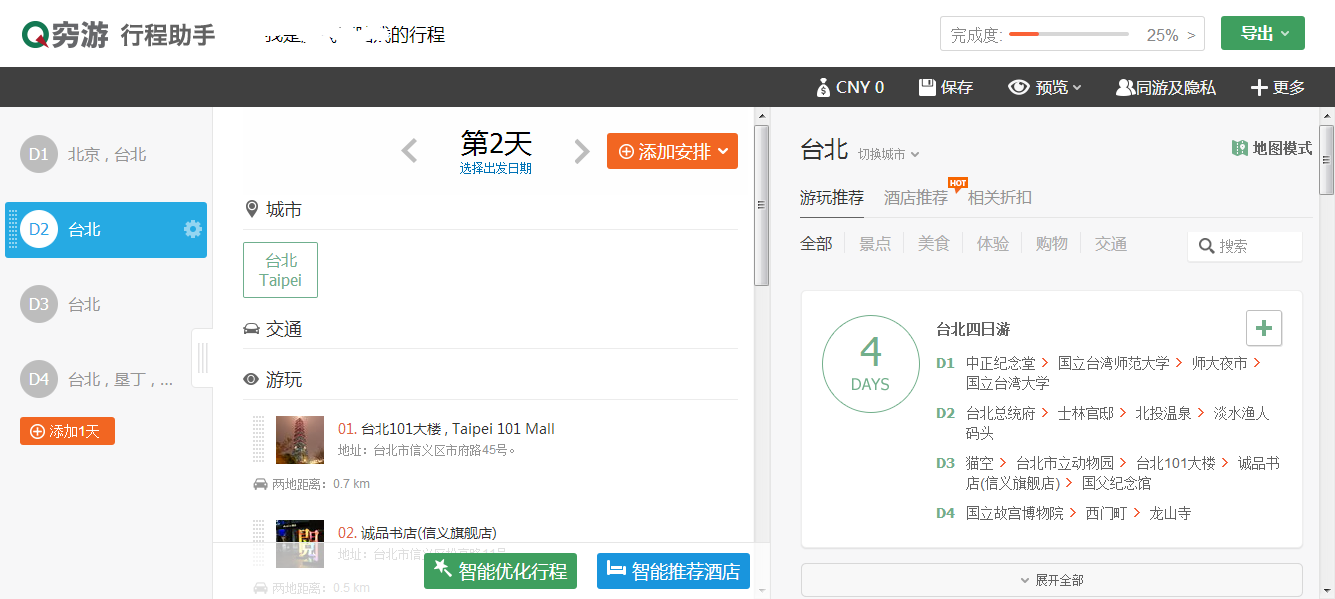This screenshot has height=599, width=1335.
Task: Click the D3 day circle
Action: [39, 304]
